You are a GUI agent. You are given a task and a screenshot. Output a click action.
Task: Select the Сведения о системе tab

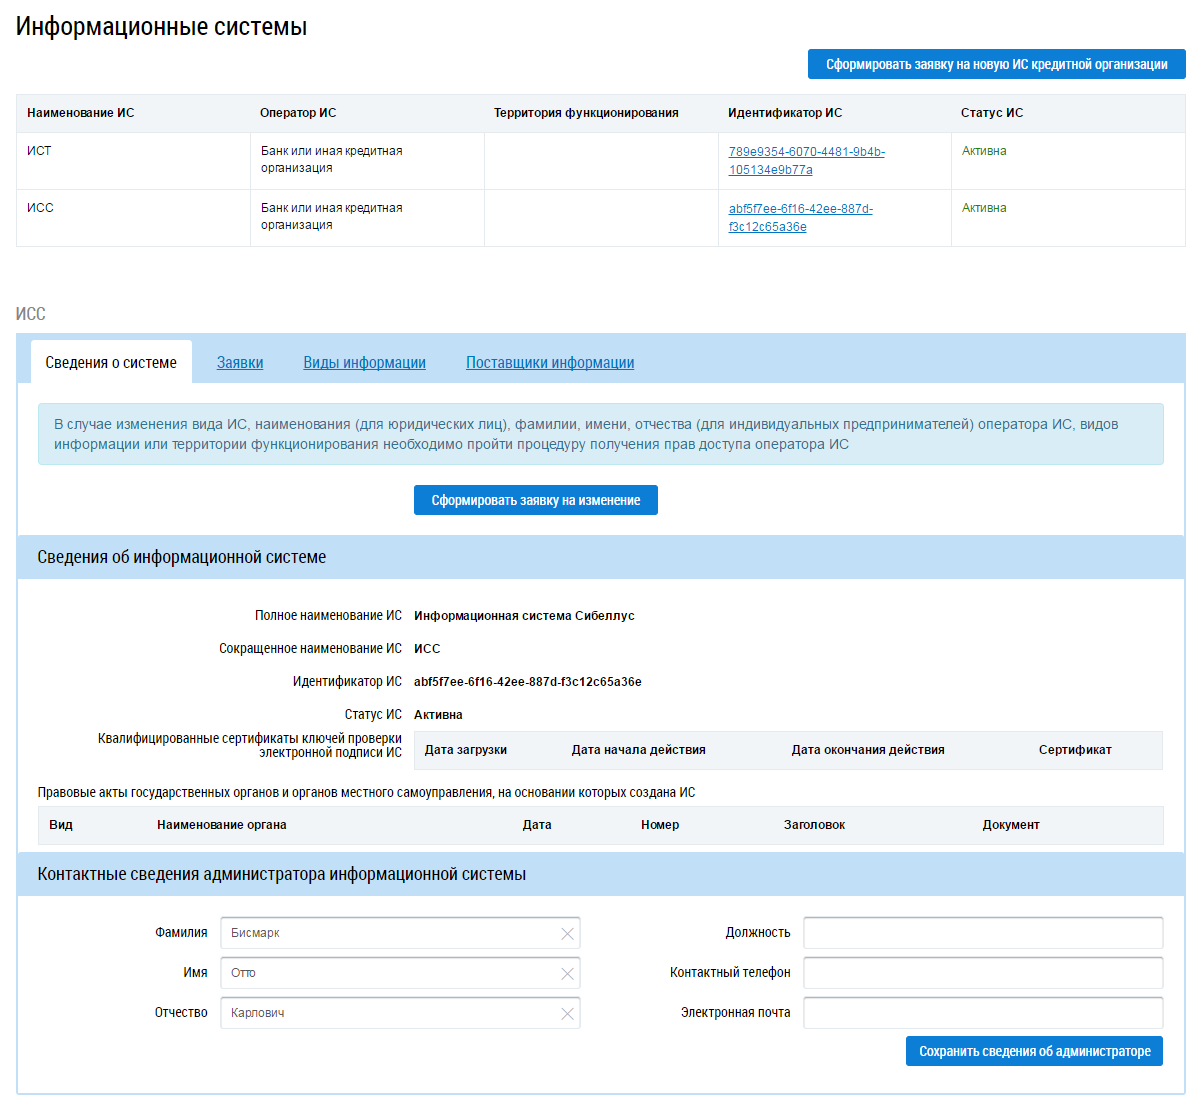111,363
